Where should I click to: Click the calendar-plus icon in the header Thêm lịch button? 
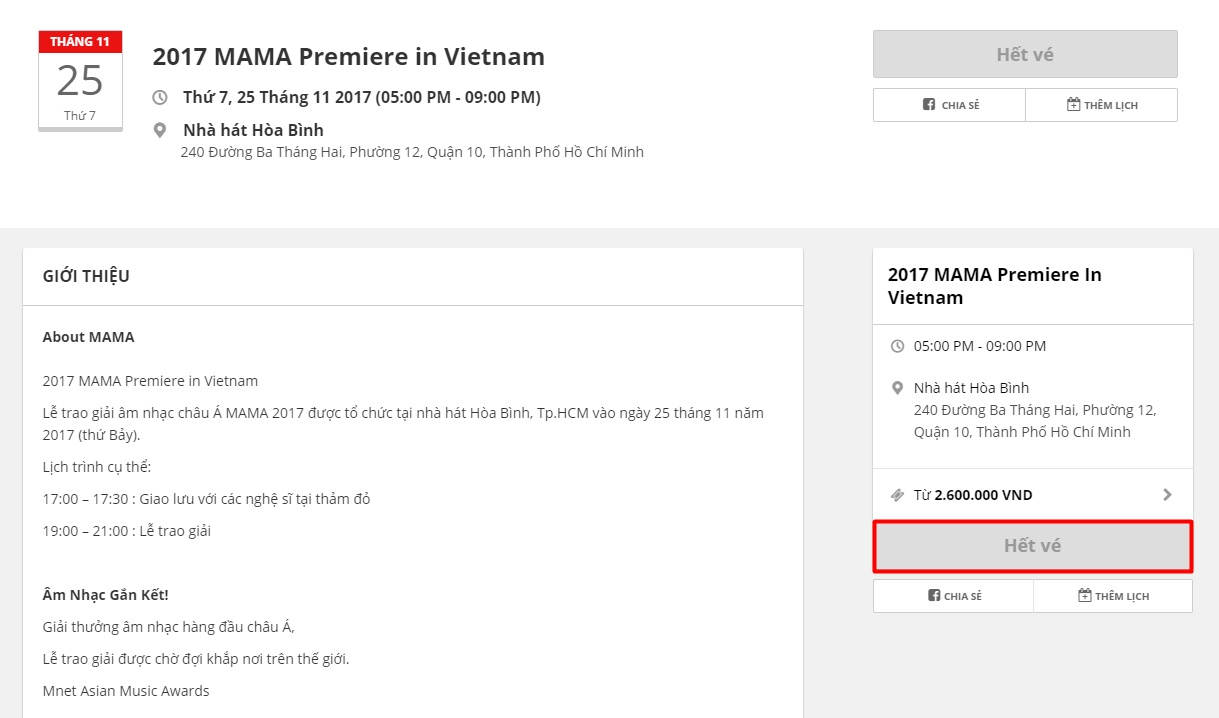coord(1074,105)
